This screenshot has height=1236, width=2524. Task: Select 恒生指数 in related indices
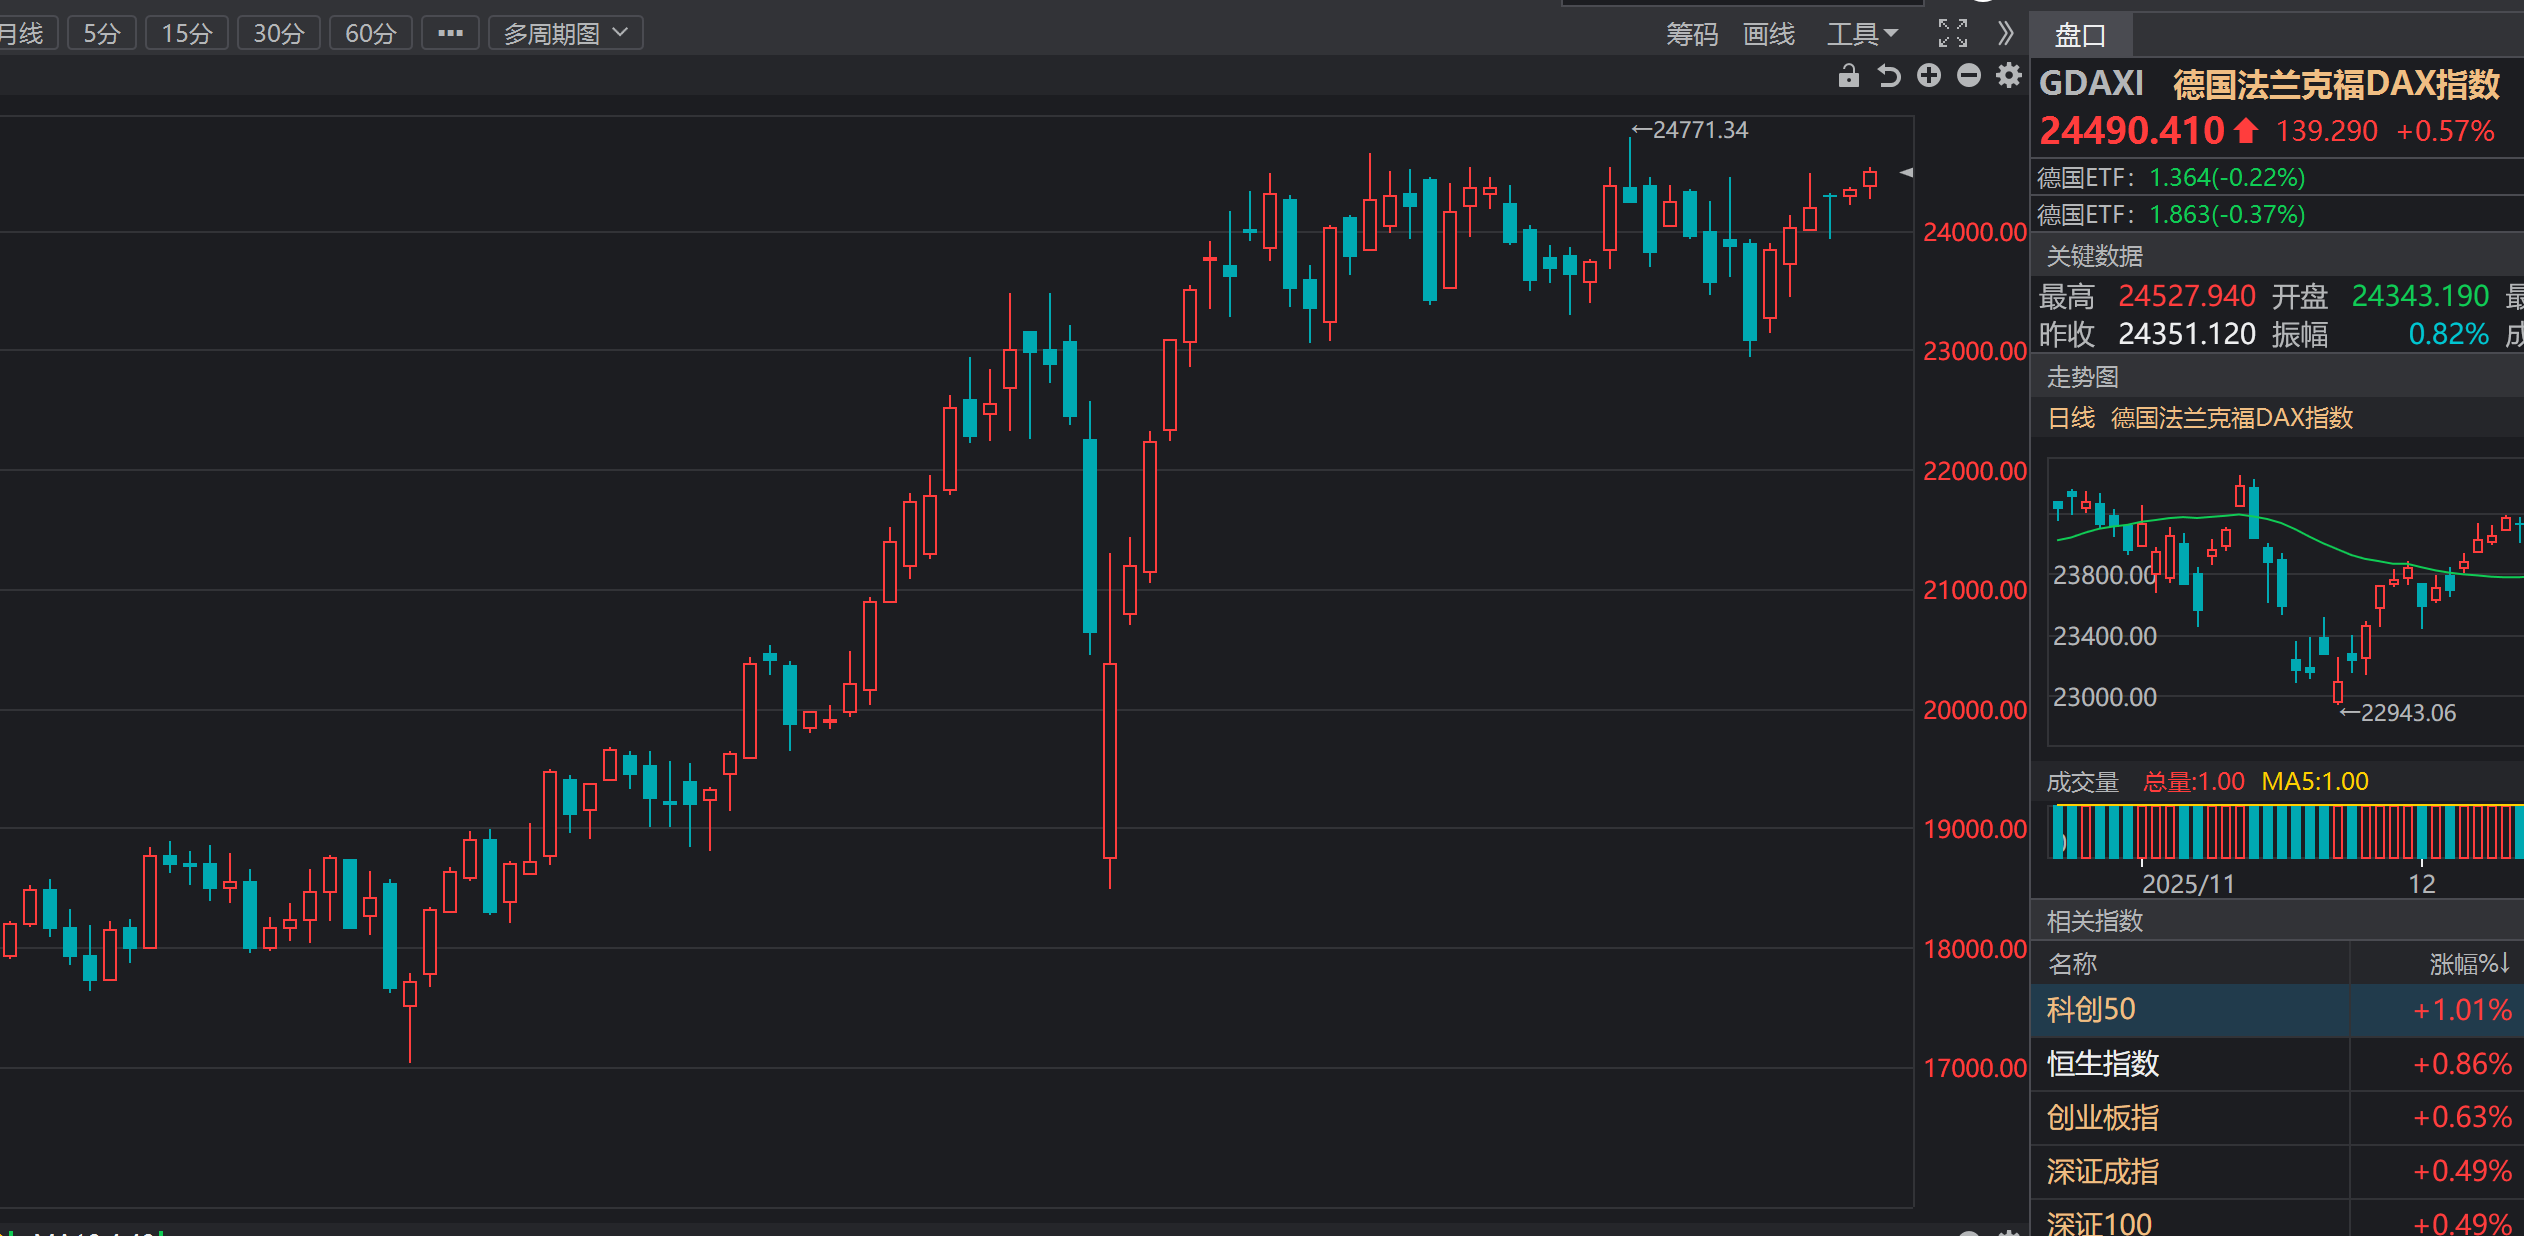2103,1063
